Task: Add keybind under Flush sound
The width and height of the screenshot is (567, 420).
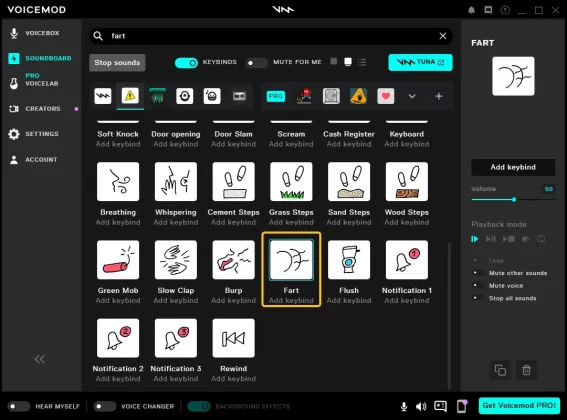Action: point(349,300)
